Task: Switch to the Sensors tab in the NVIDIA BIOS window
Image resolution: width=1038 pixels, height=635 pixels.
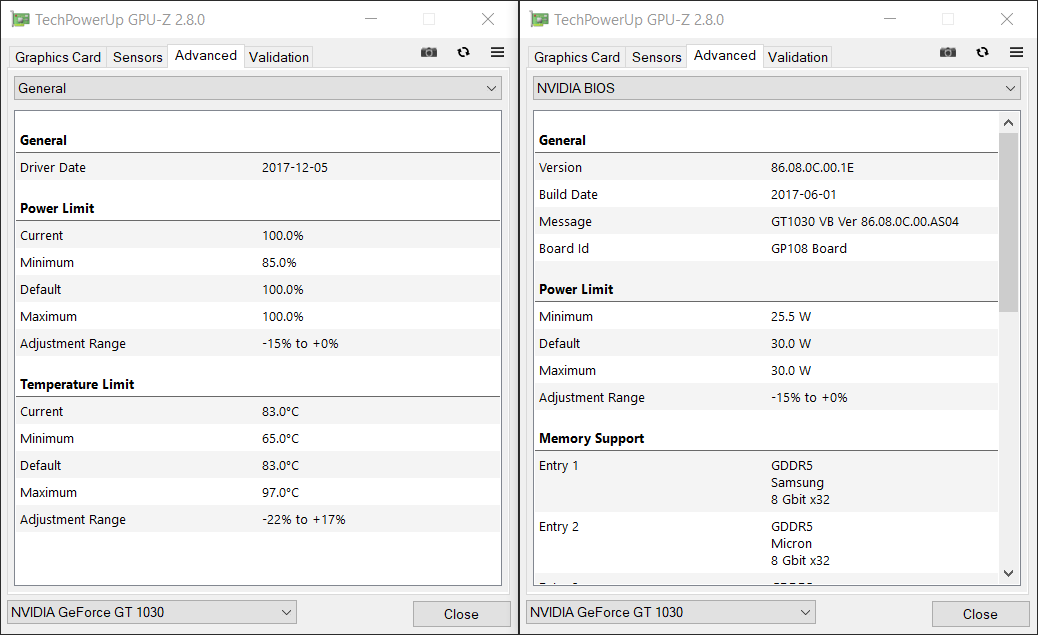Action: click(x=657, y=57)
